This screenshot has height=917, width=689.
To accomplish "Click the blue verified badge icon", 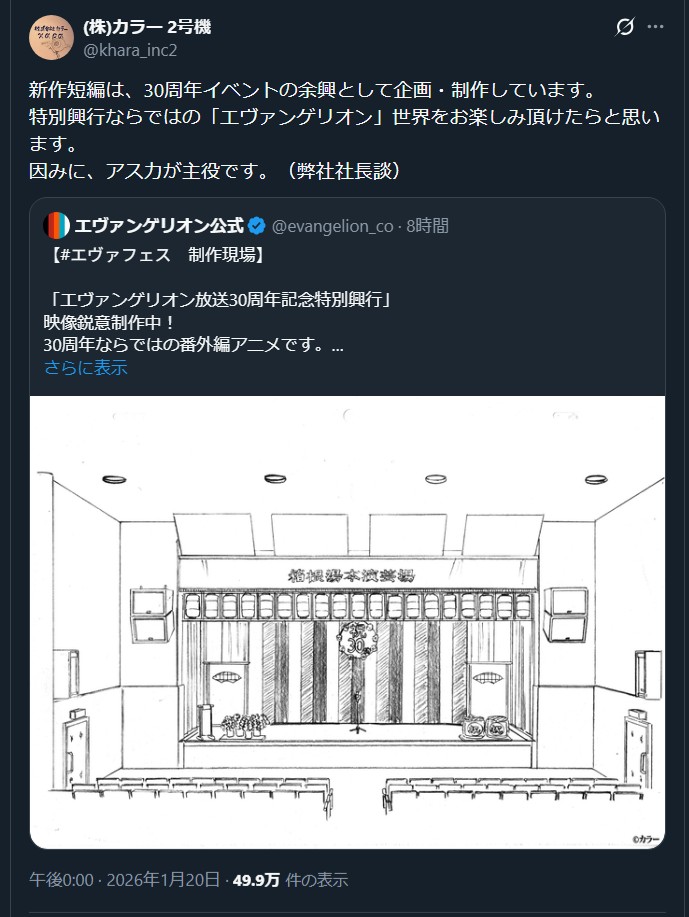I will (x=257, y=226).
